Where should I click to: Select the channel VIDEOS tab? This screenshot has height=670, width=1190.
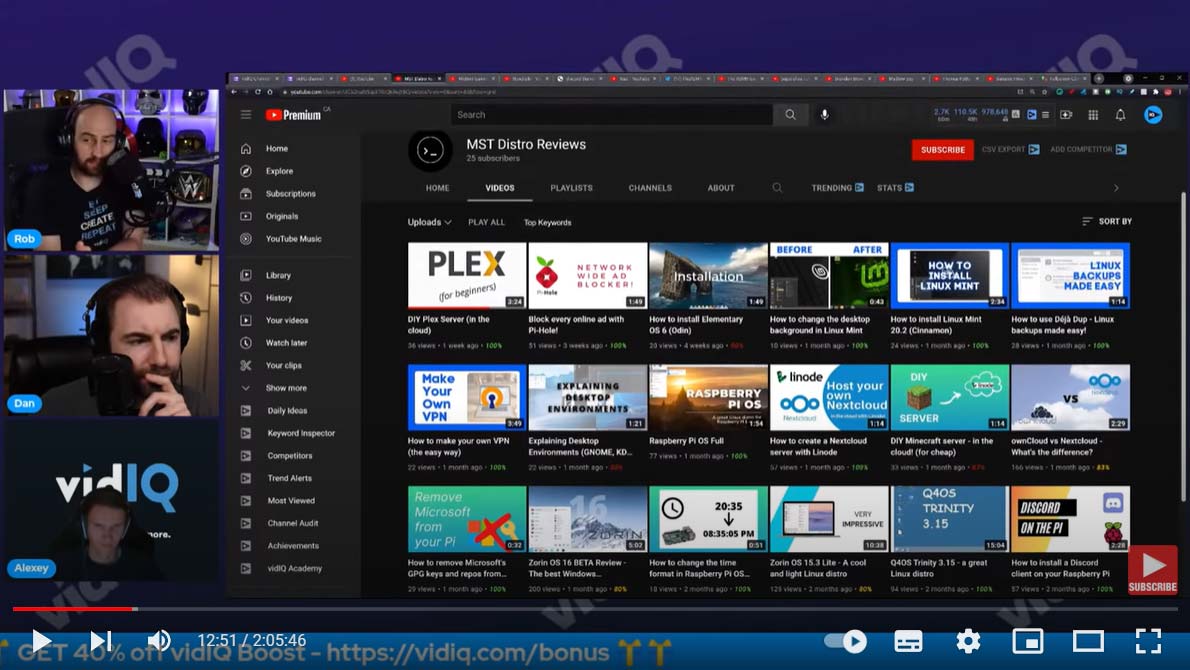[x=499, y=188]
